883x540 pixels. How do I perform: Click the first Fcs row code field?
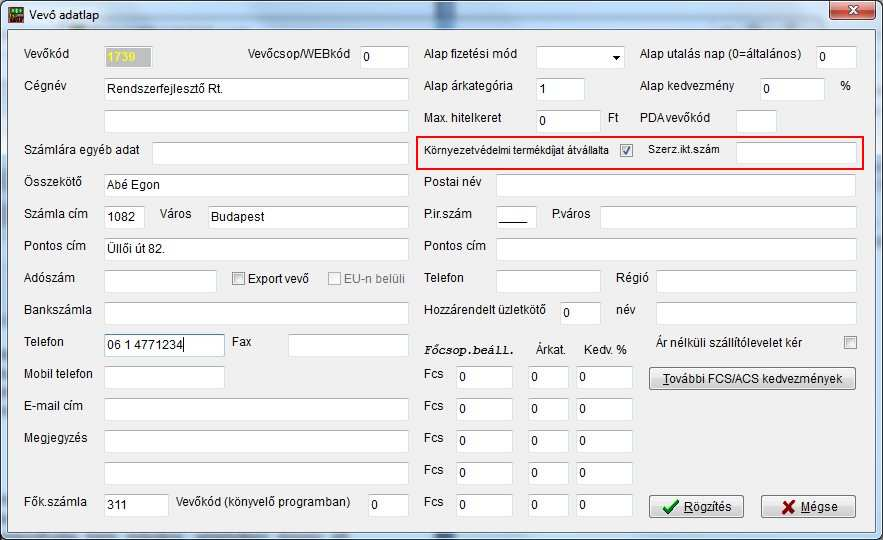point(485,377)
